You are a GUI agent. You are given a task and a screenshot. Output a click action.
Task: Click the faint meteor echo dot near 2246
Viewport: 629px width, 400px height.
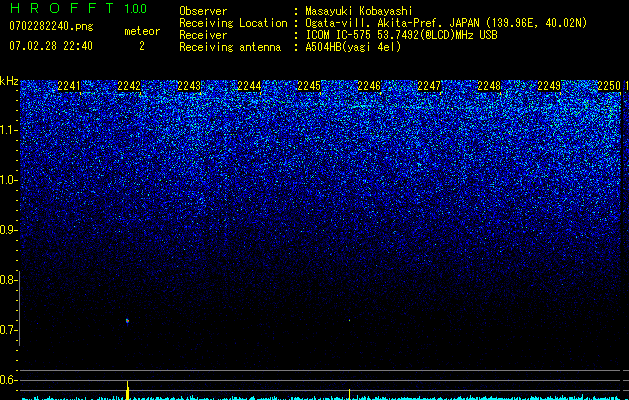point(349,321)
